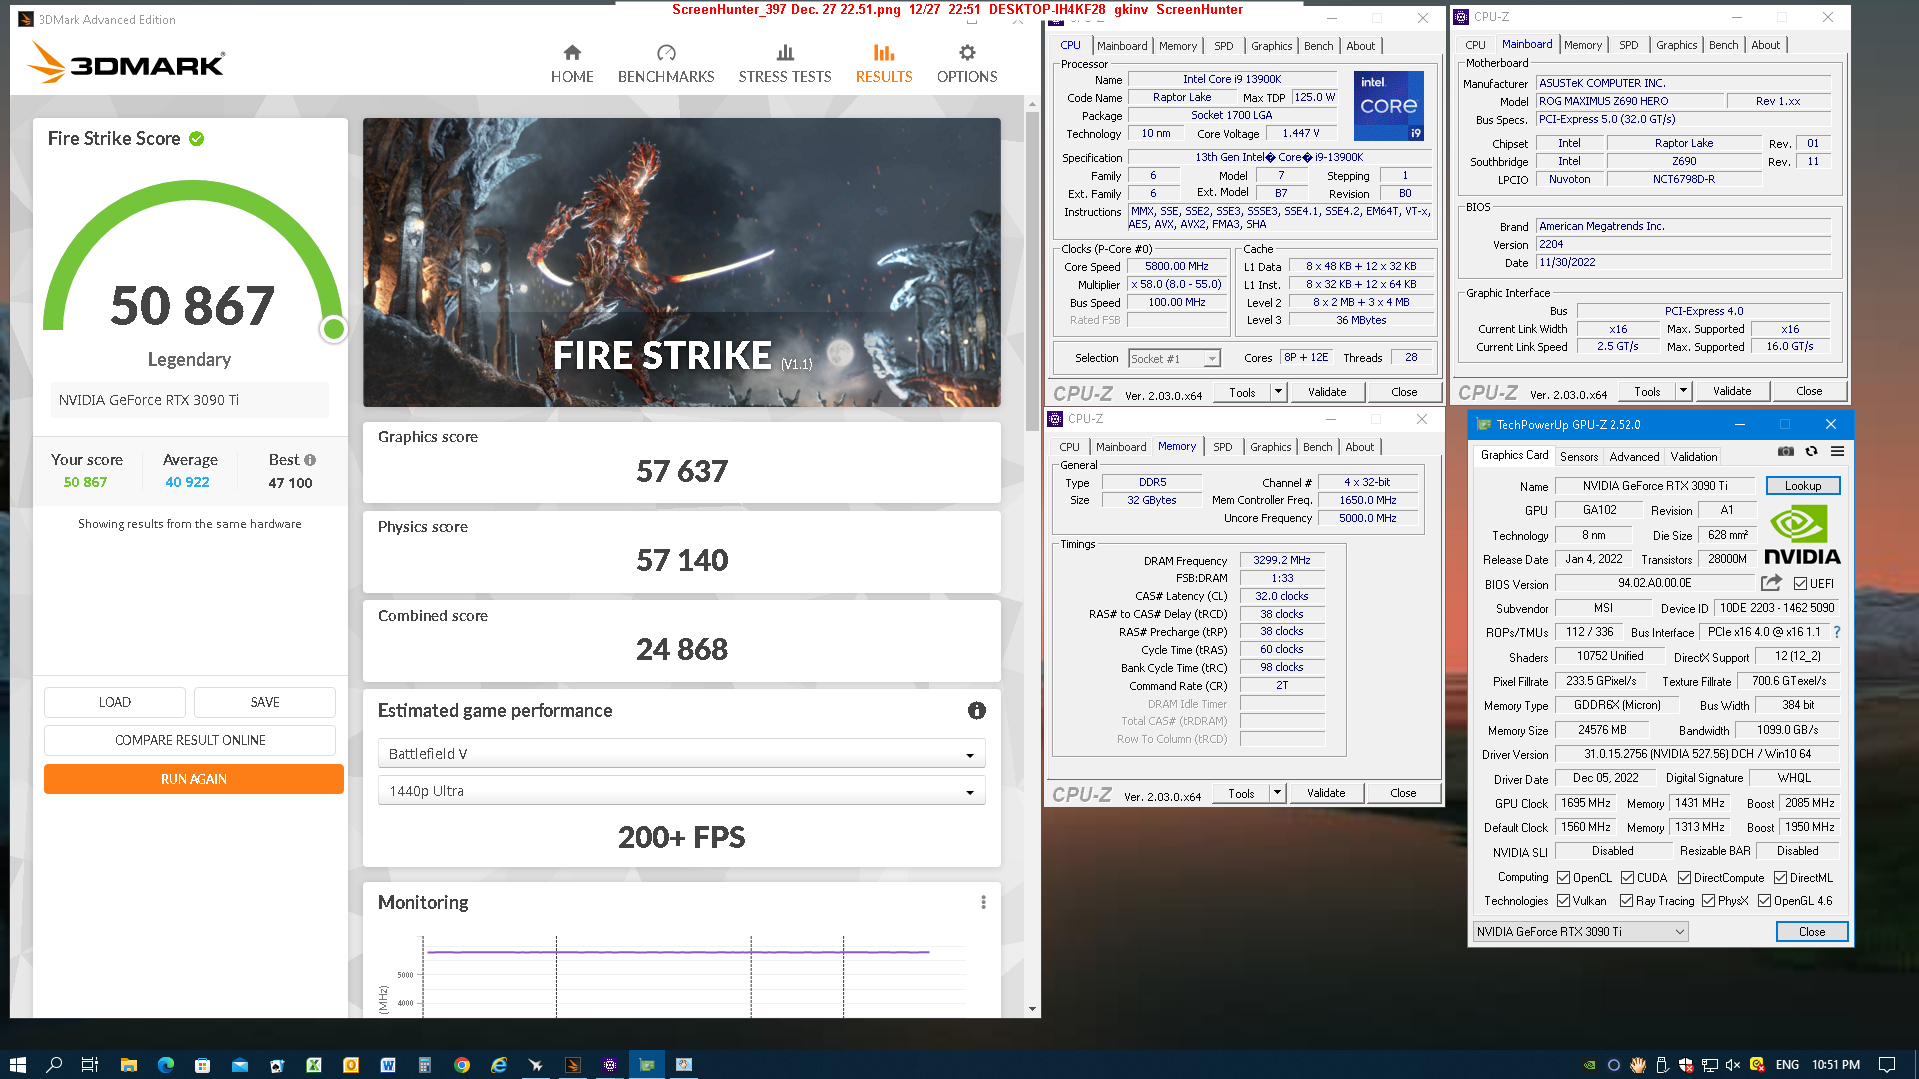The width and height of the screenshot is (1919, 1079).
Task: Switch to the Validation tab in GPU-Z
Action: (x=1694, y=456)
